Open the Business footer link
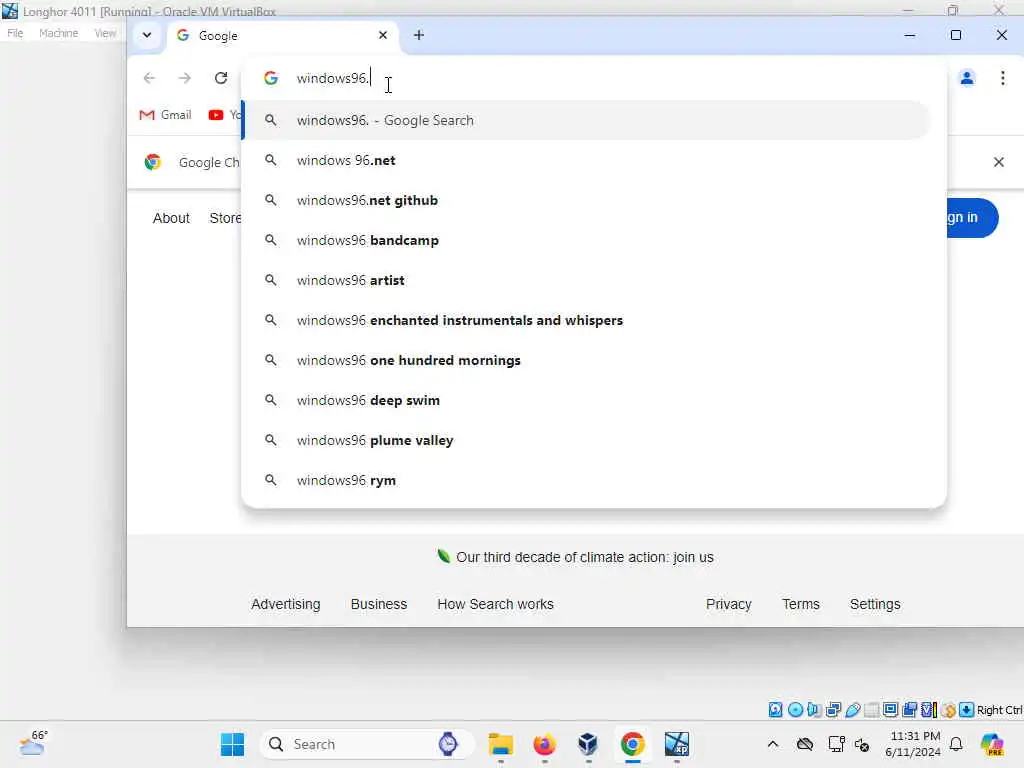Viewport: 1024px width, 768px height. [379, 604]
